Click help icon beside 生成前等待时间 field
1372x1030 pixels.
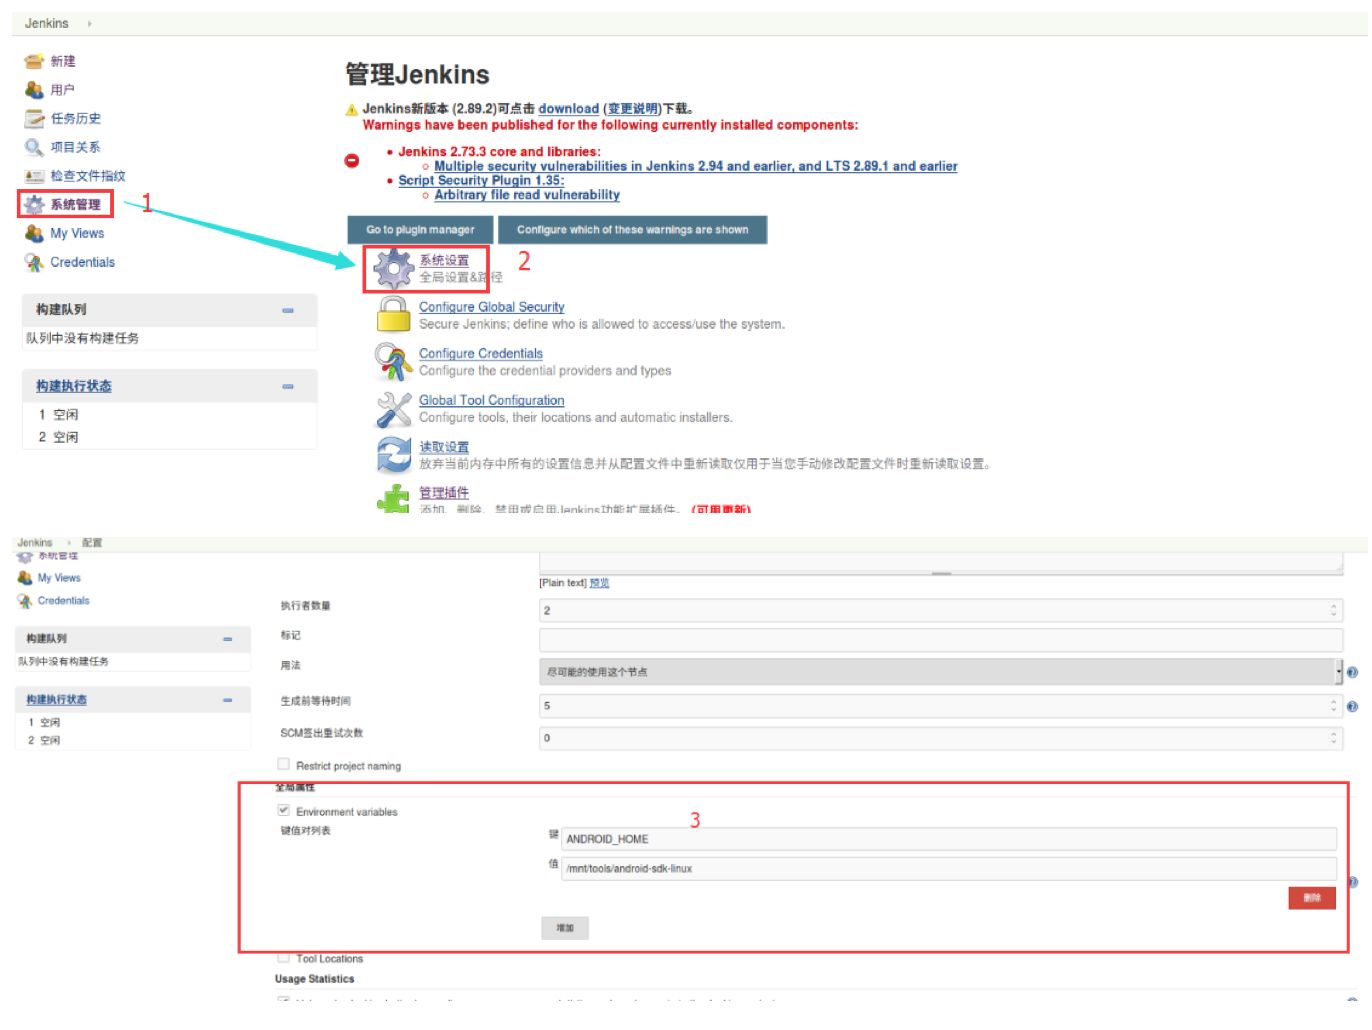pyautogui.click(x=1352, y=706)
